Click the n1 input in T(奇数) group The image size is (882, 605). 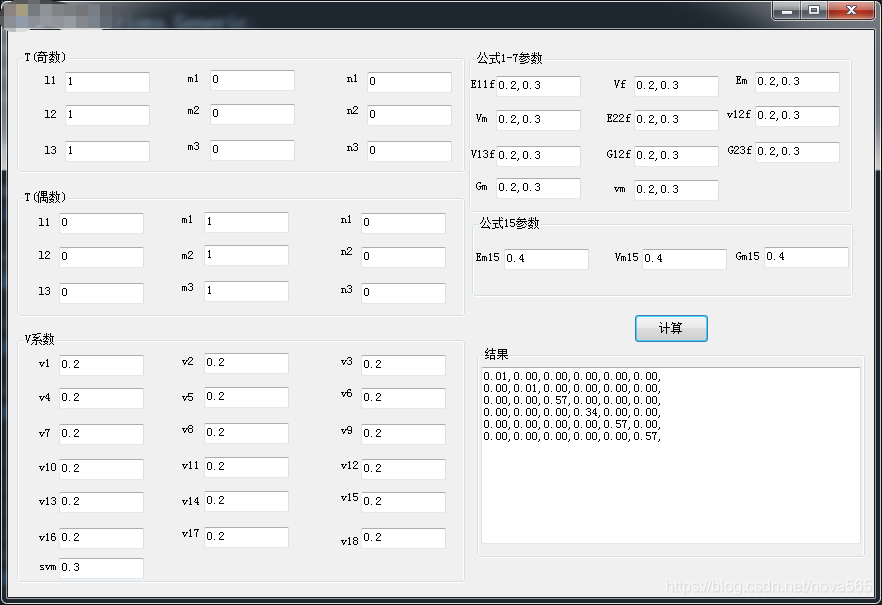[x=409, y=82]
